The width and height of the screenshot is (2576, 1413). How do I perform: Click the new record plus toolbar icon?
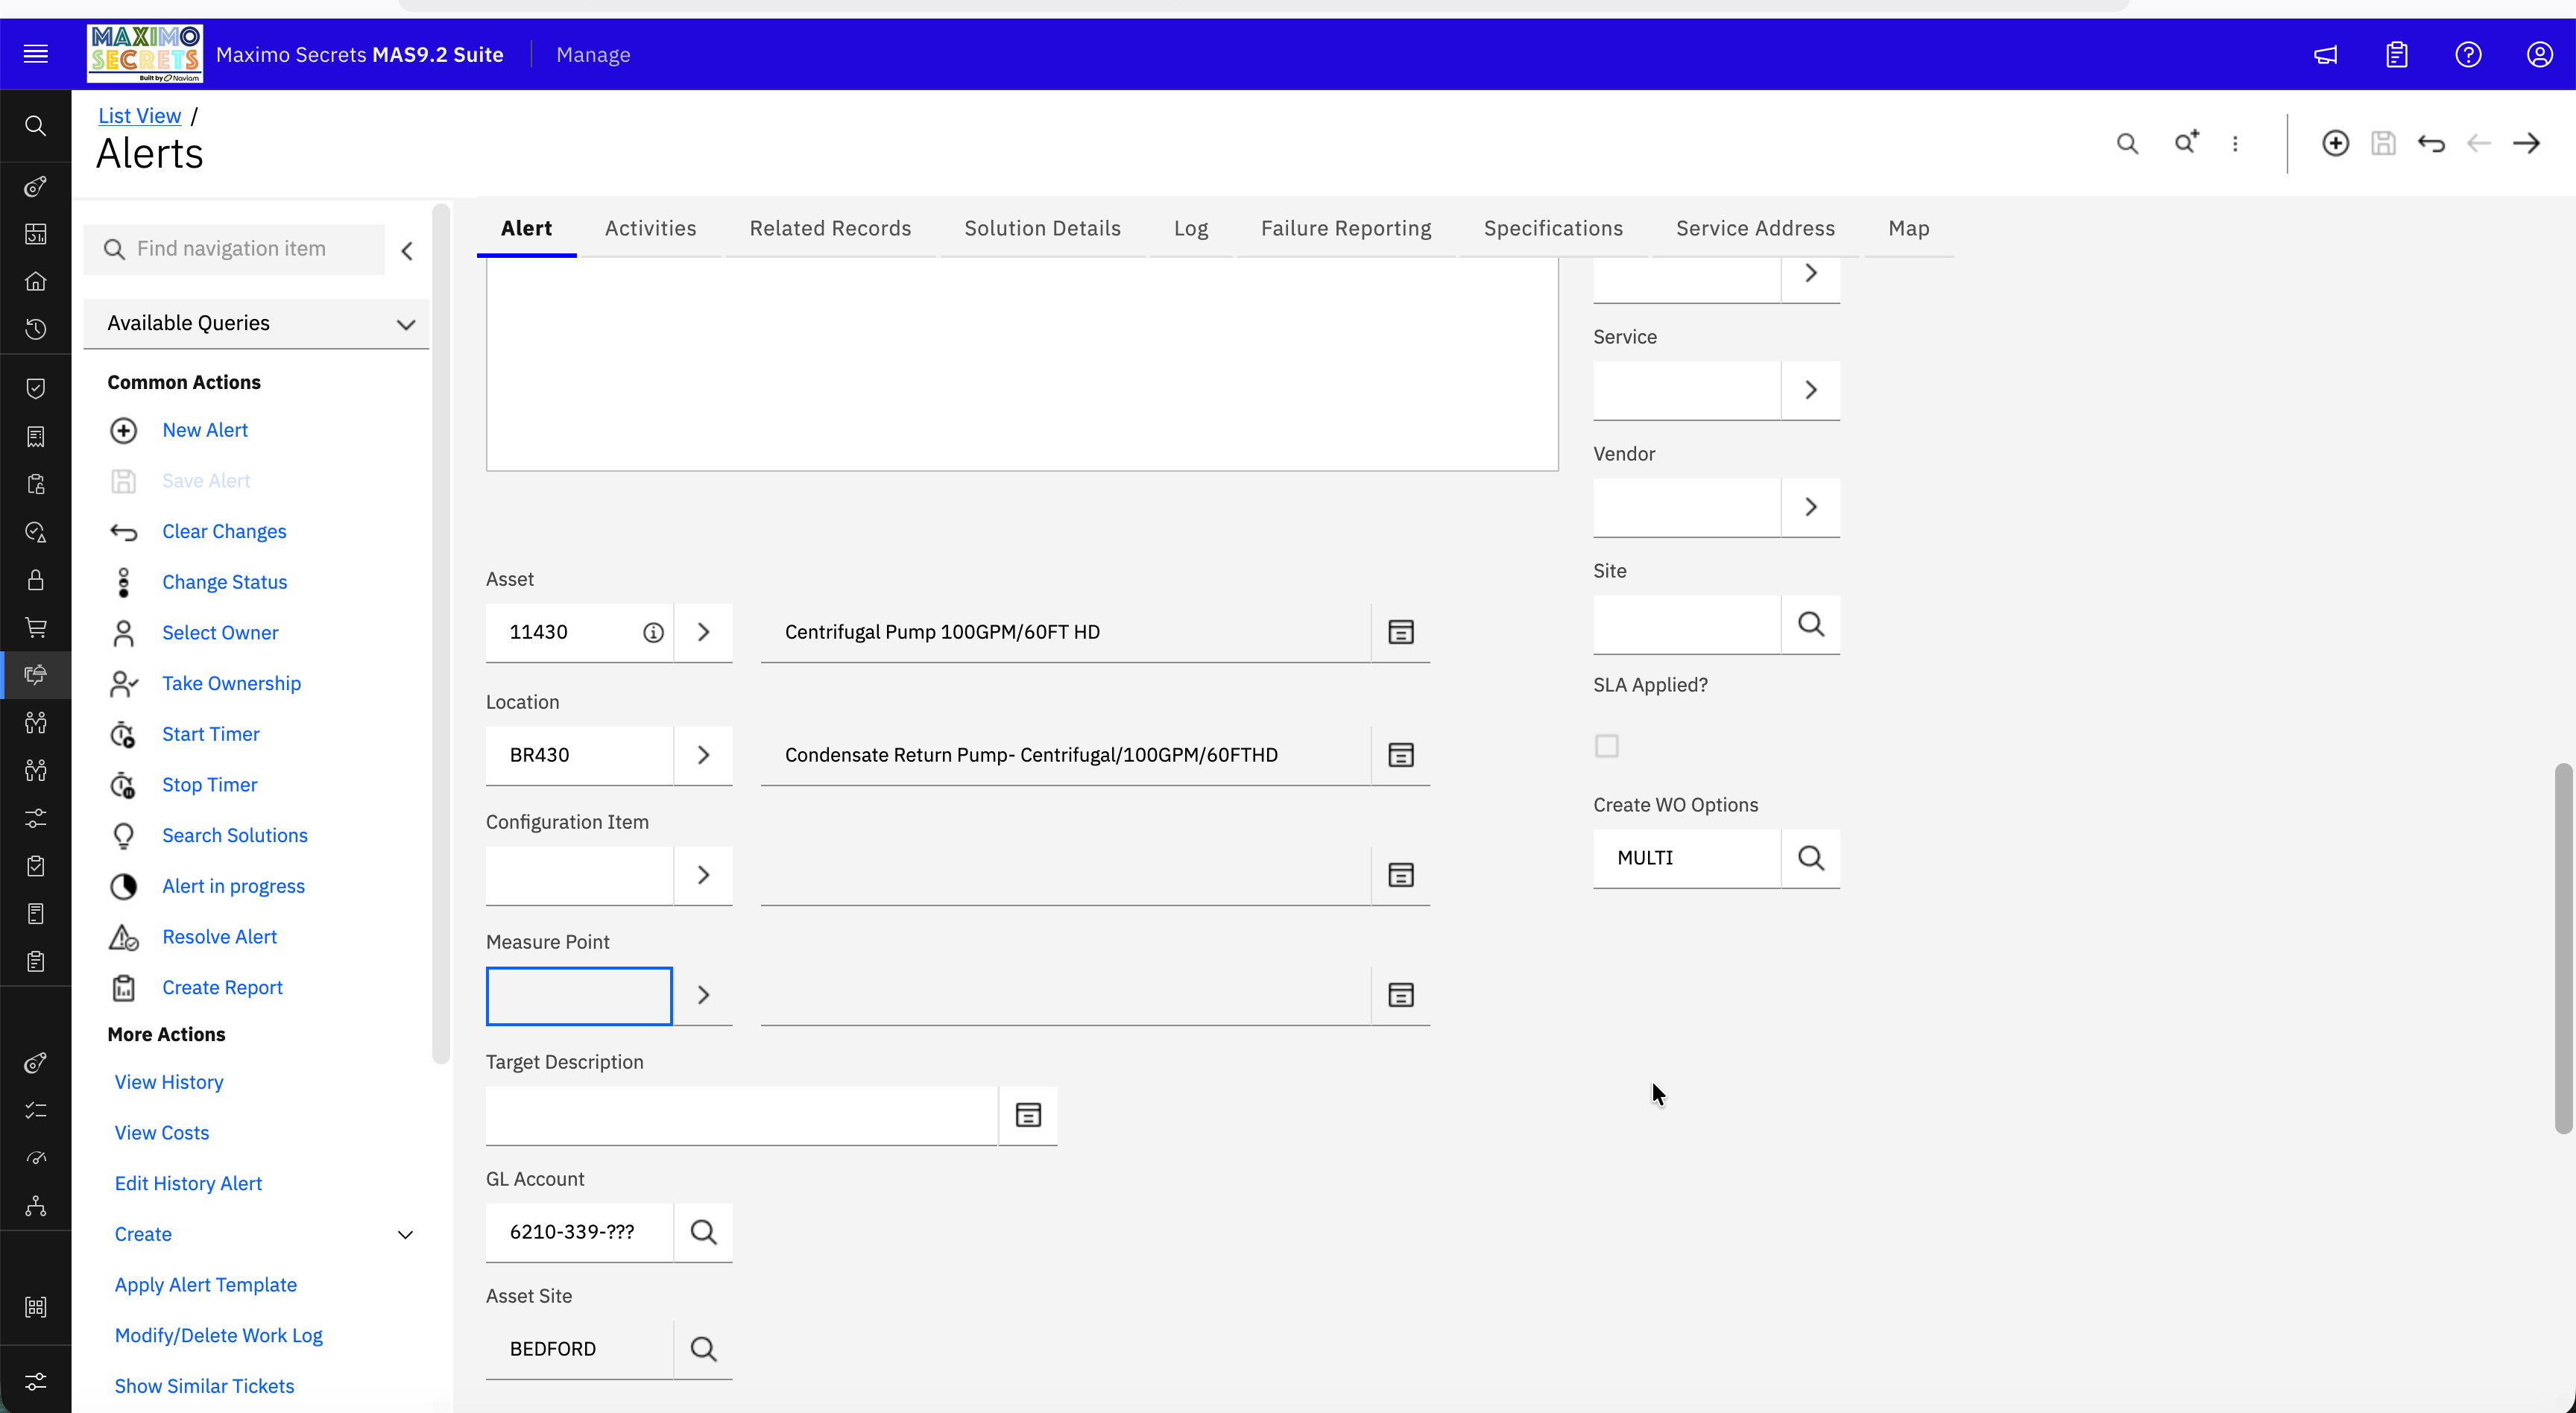(x=2335, y=143)
